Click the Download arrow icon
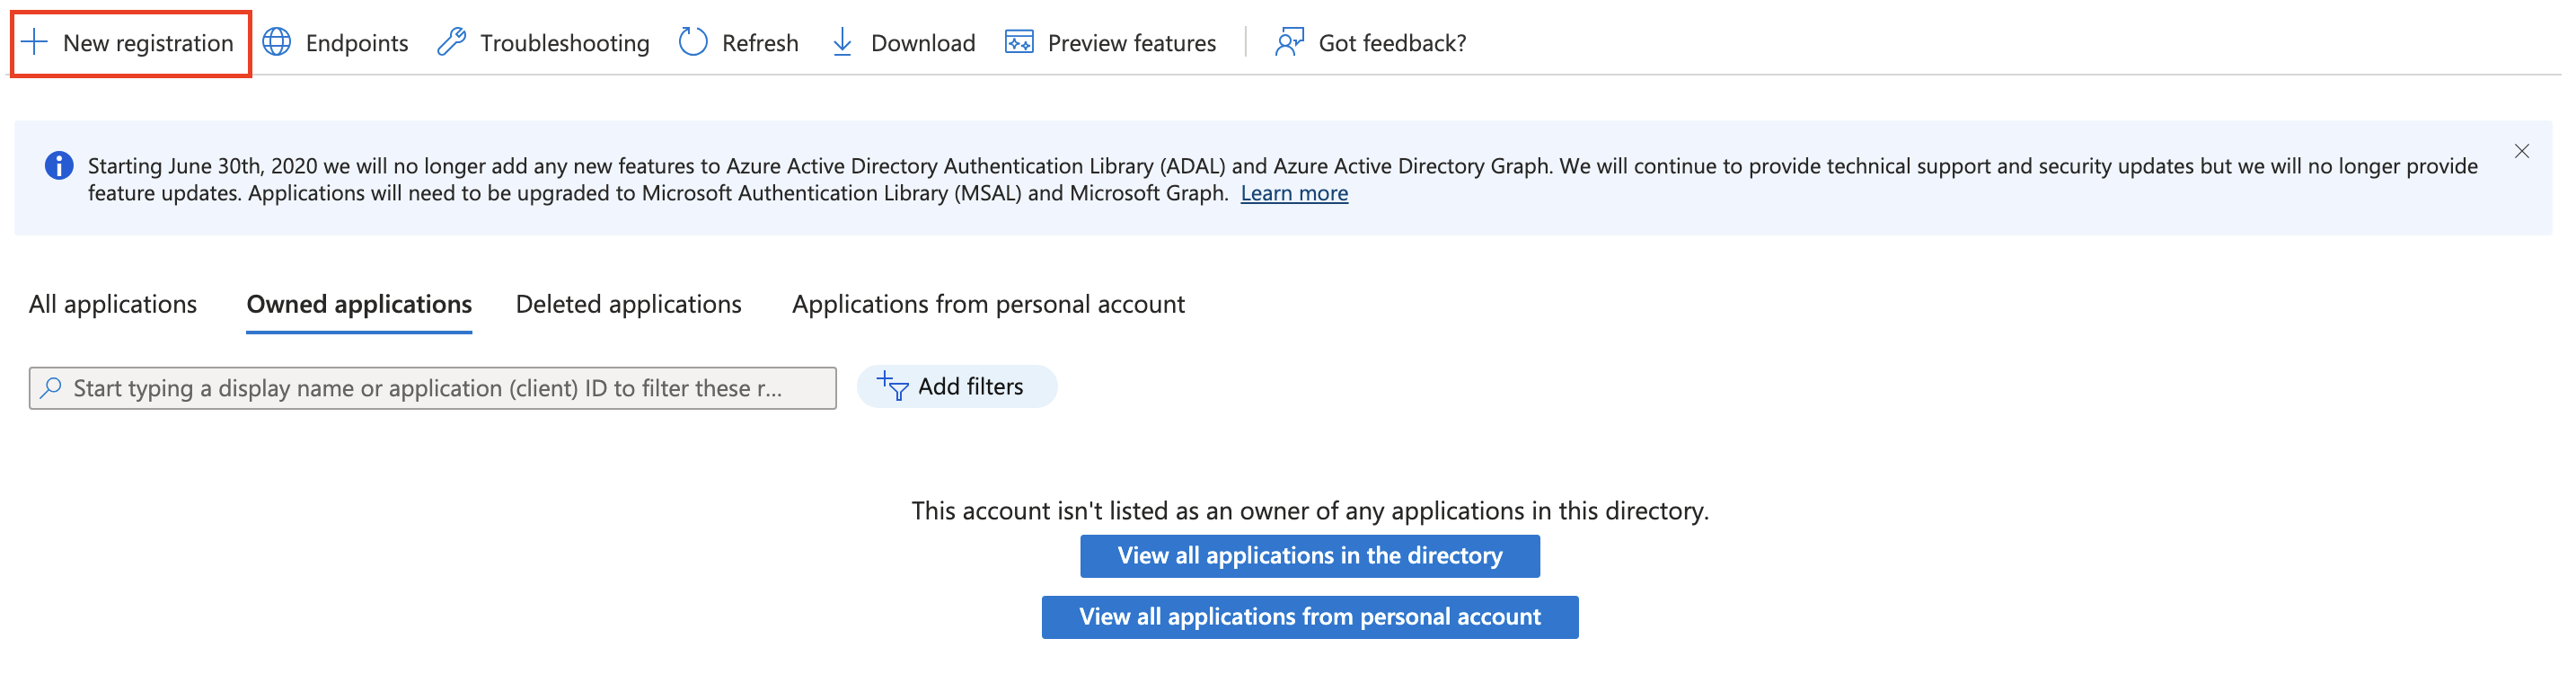2576x683 pixels. (843, 42)
